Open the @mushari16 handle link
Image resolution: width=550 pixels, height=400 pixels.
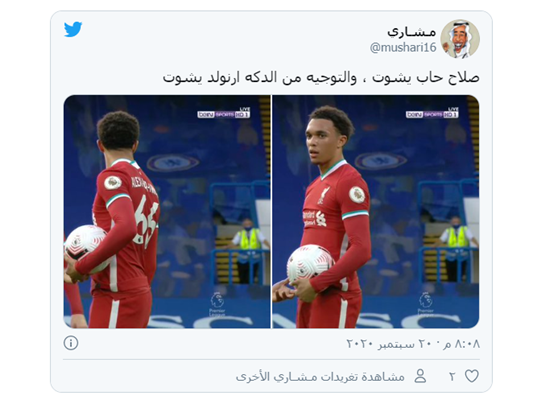(403, 47)
